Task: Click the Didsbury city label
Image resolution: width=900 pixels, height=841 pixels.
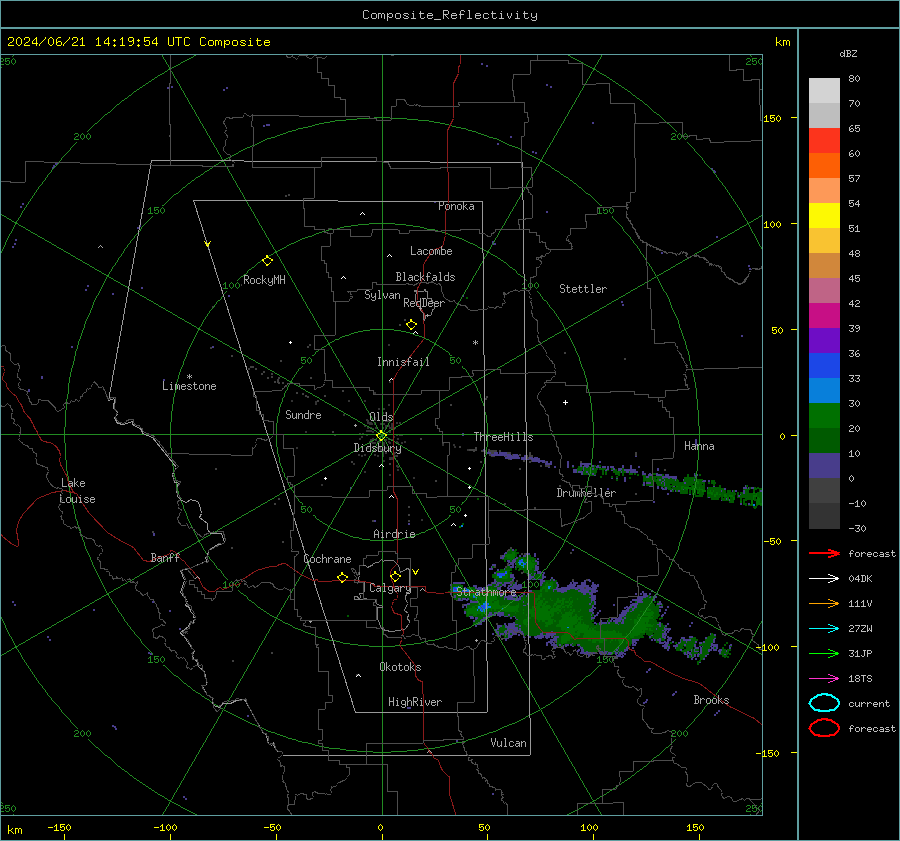Action: point(377,448)
